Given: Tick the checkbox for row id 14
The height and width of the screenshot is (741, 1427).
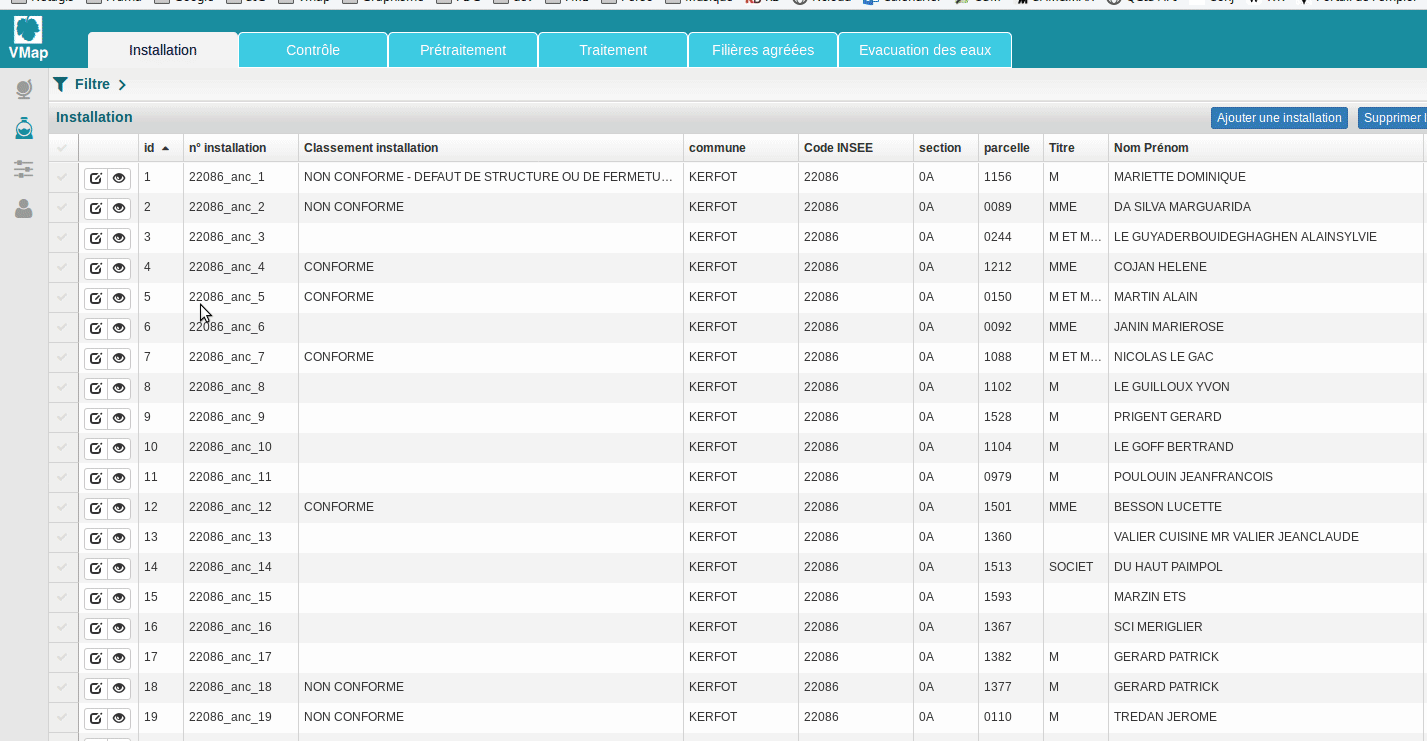Looking at the screenshot, I should [63, 567].
